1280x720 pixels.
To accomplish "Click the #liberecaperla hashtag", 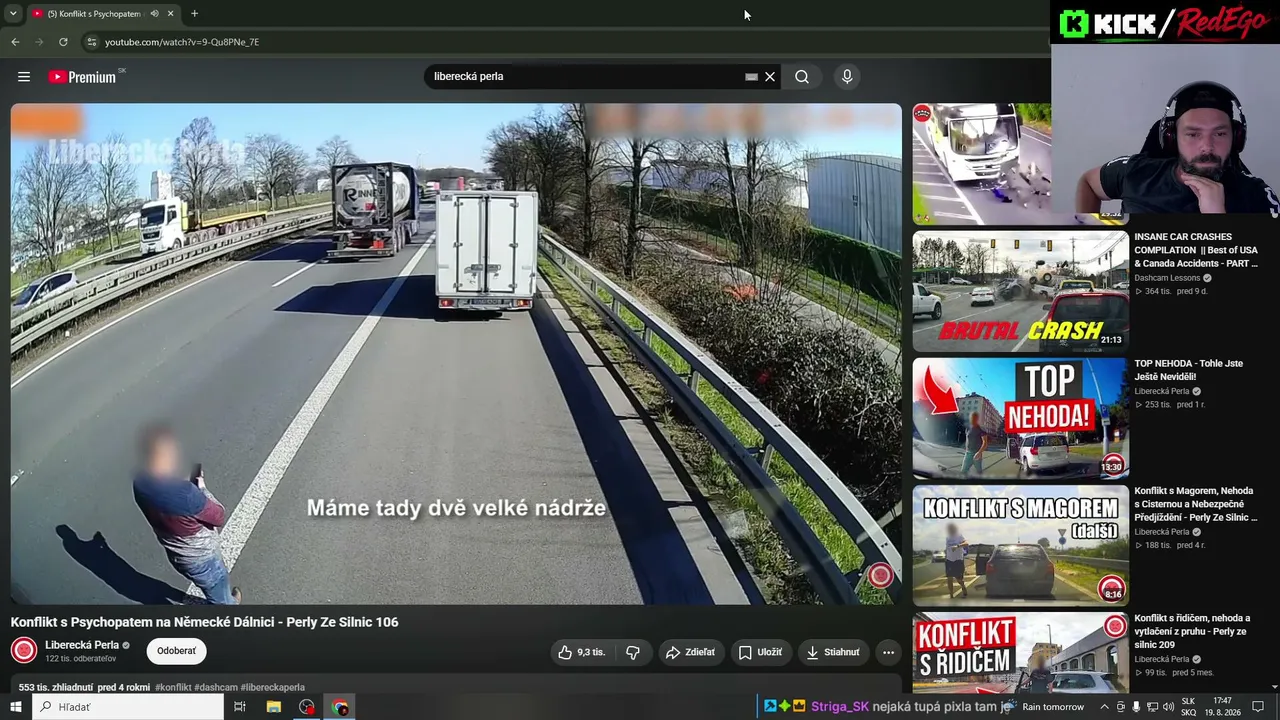I will [273, 688].
